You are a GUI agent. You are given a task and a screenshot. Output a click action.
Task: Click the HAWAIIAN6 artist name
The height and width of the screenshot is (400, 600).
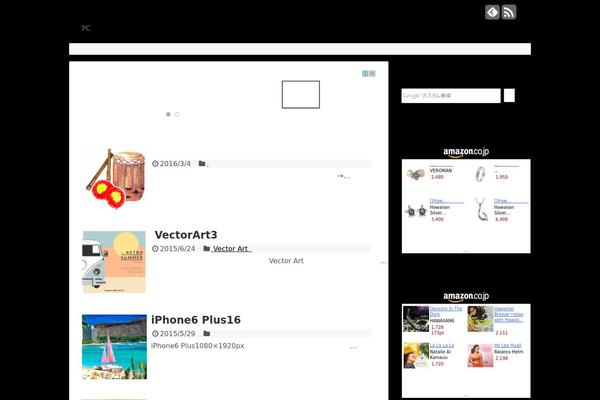pyautogui.click(x=442, y=321)
